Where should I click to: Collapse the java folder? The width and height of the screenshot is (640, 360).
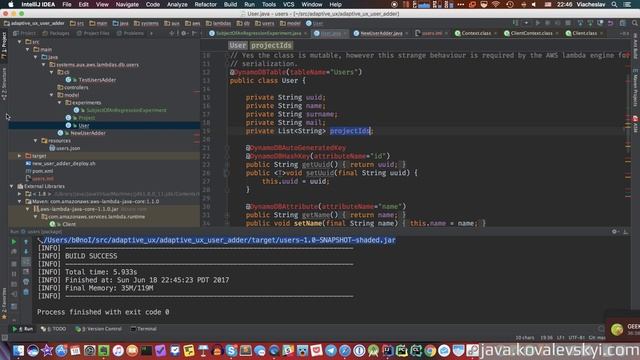point(36,57)
